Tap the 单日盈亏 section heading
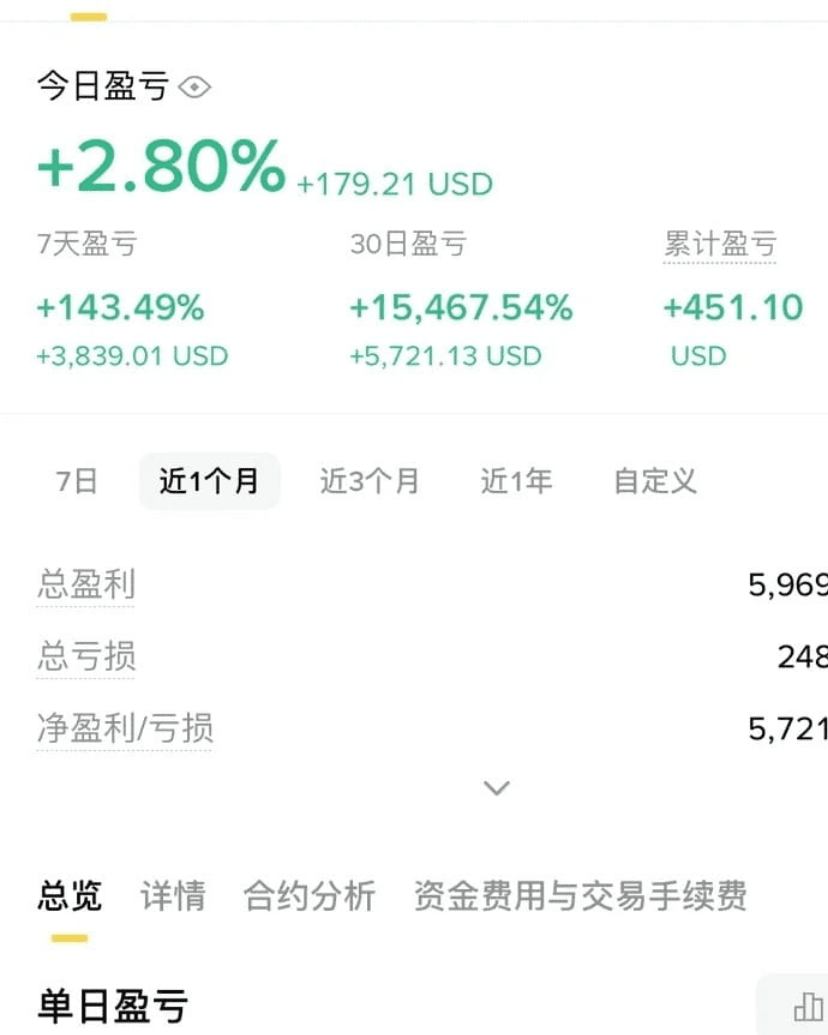Viewport: 828px width, 1035px height. (x=113, y=1006)
